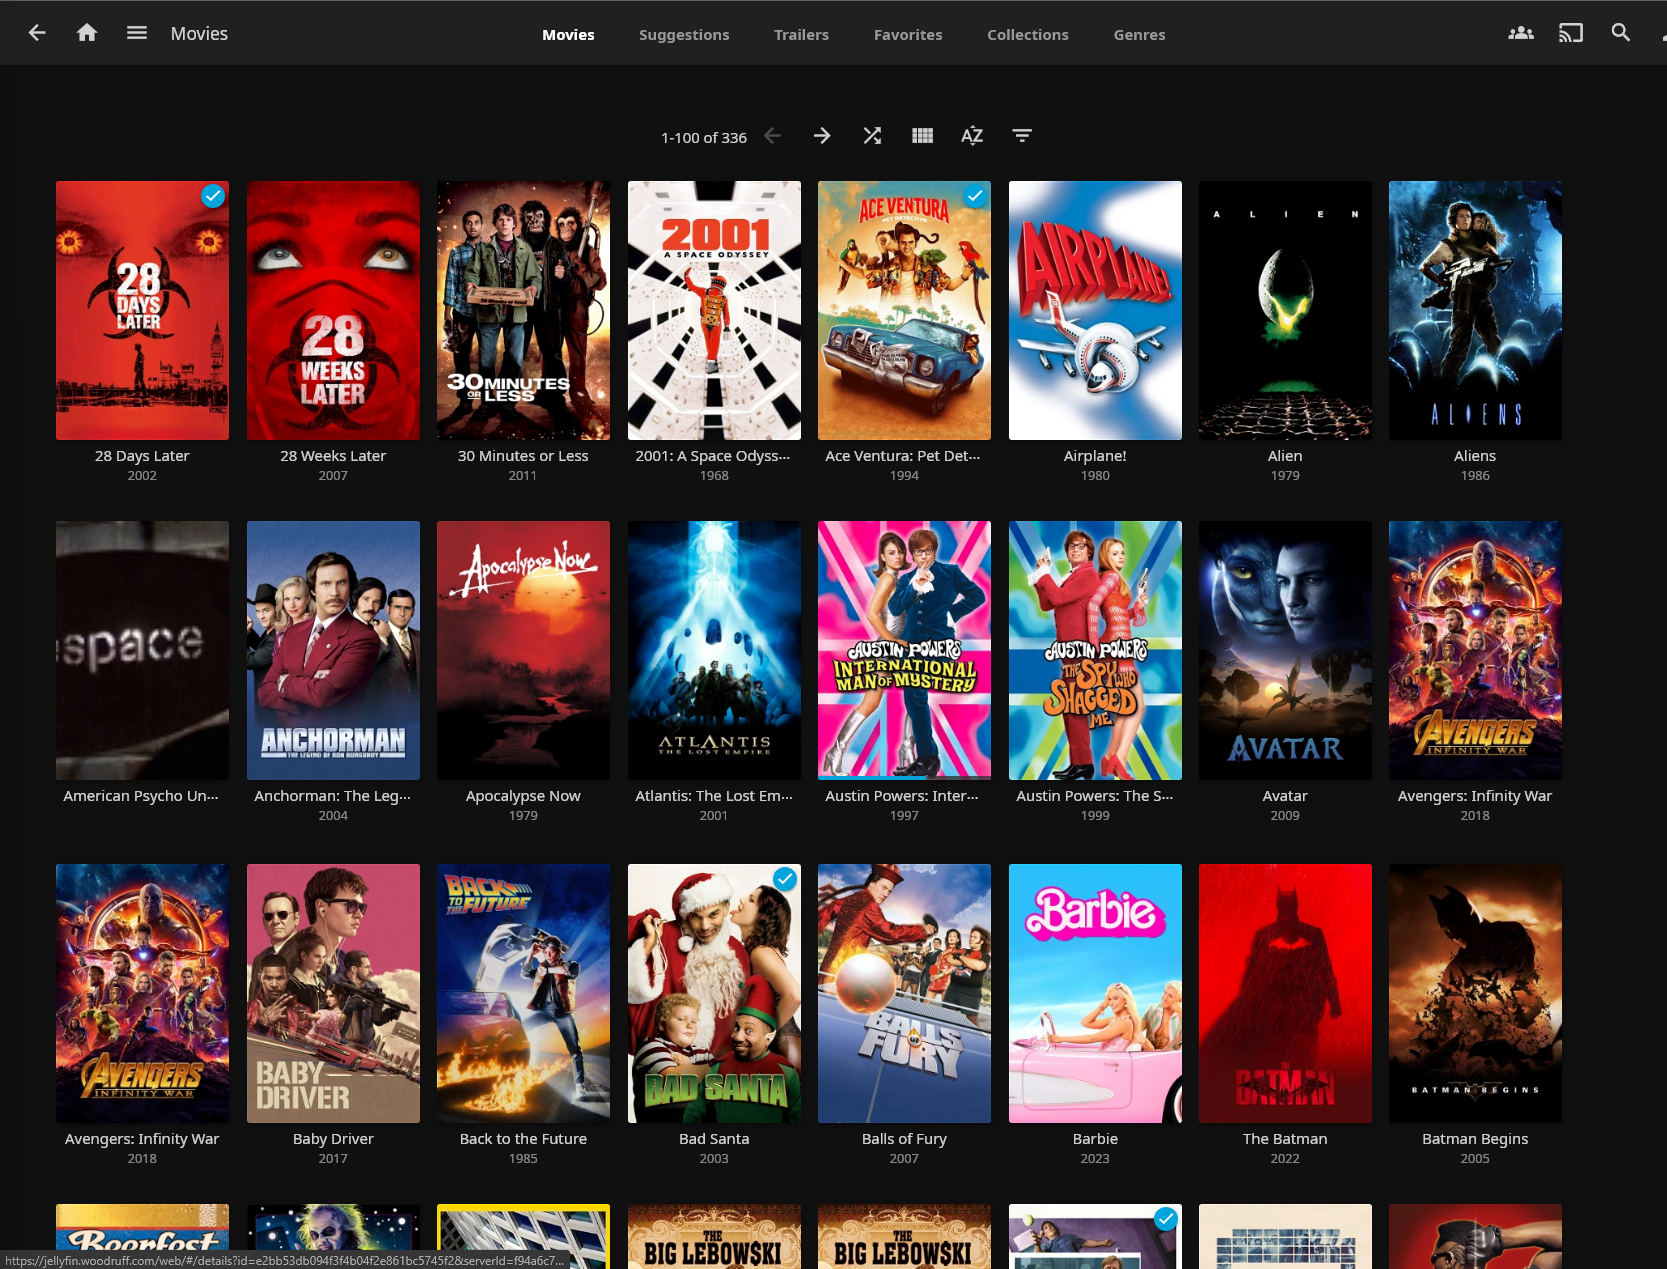Open Austin Powers International Man of Mystery poster

904,650
